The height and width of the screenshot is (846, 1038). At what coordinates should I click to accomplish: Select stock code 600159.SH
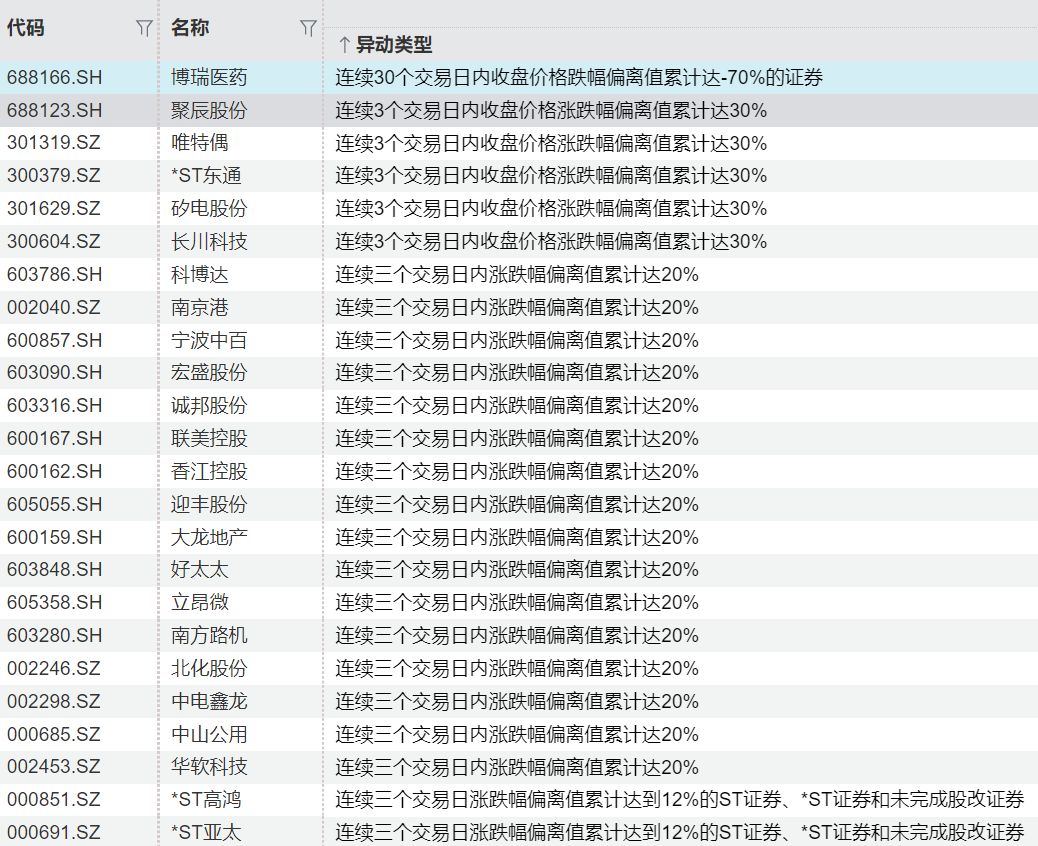click(55, 538)
